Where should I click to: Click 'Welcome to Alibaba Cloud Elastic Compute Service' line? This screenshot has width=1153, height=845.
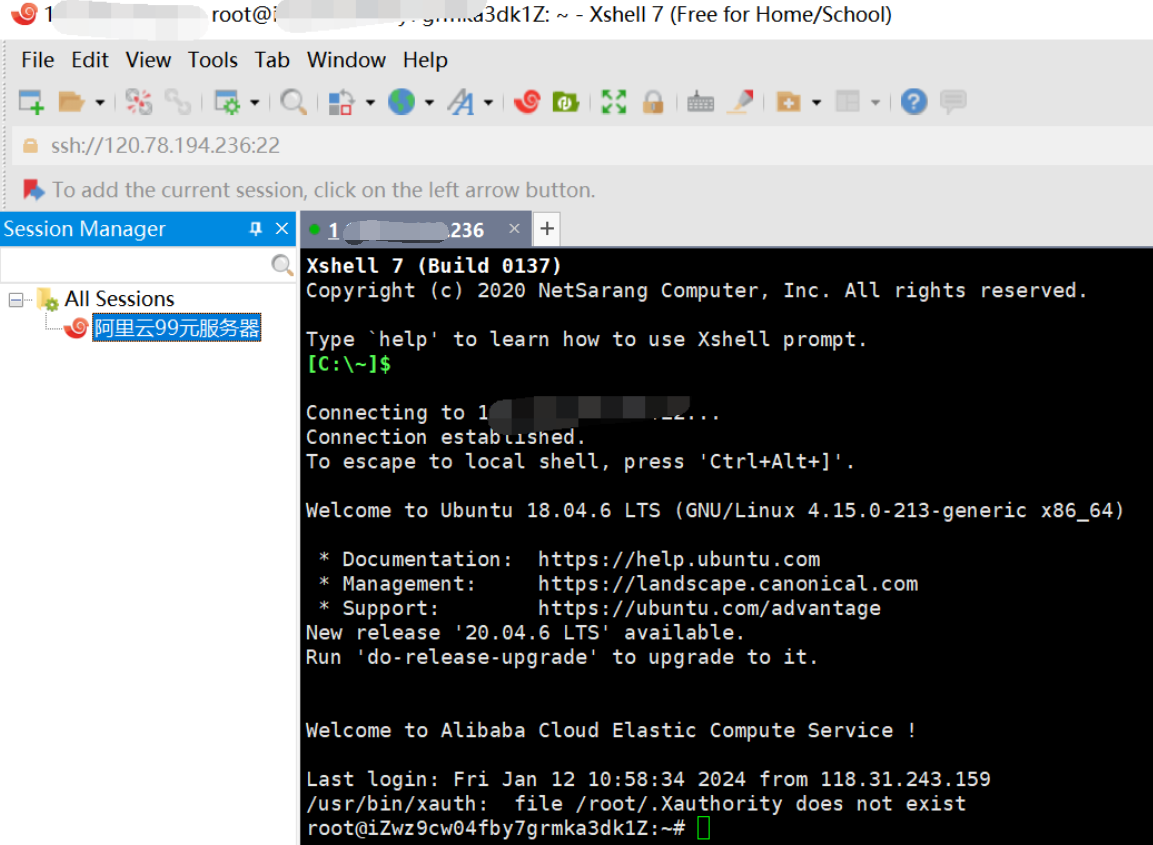point(610,730)
